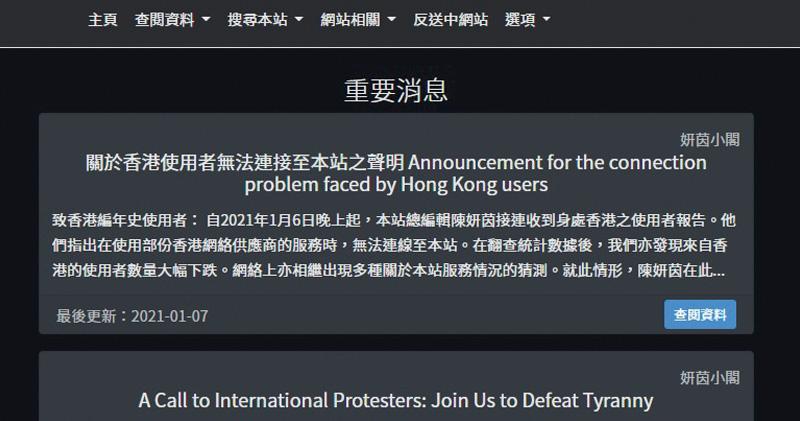Click 妍茵小閣 author label on second card
The width and height of the screenshot is (800, 421).
[x=709, y=377]
